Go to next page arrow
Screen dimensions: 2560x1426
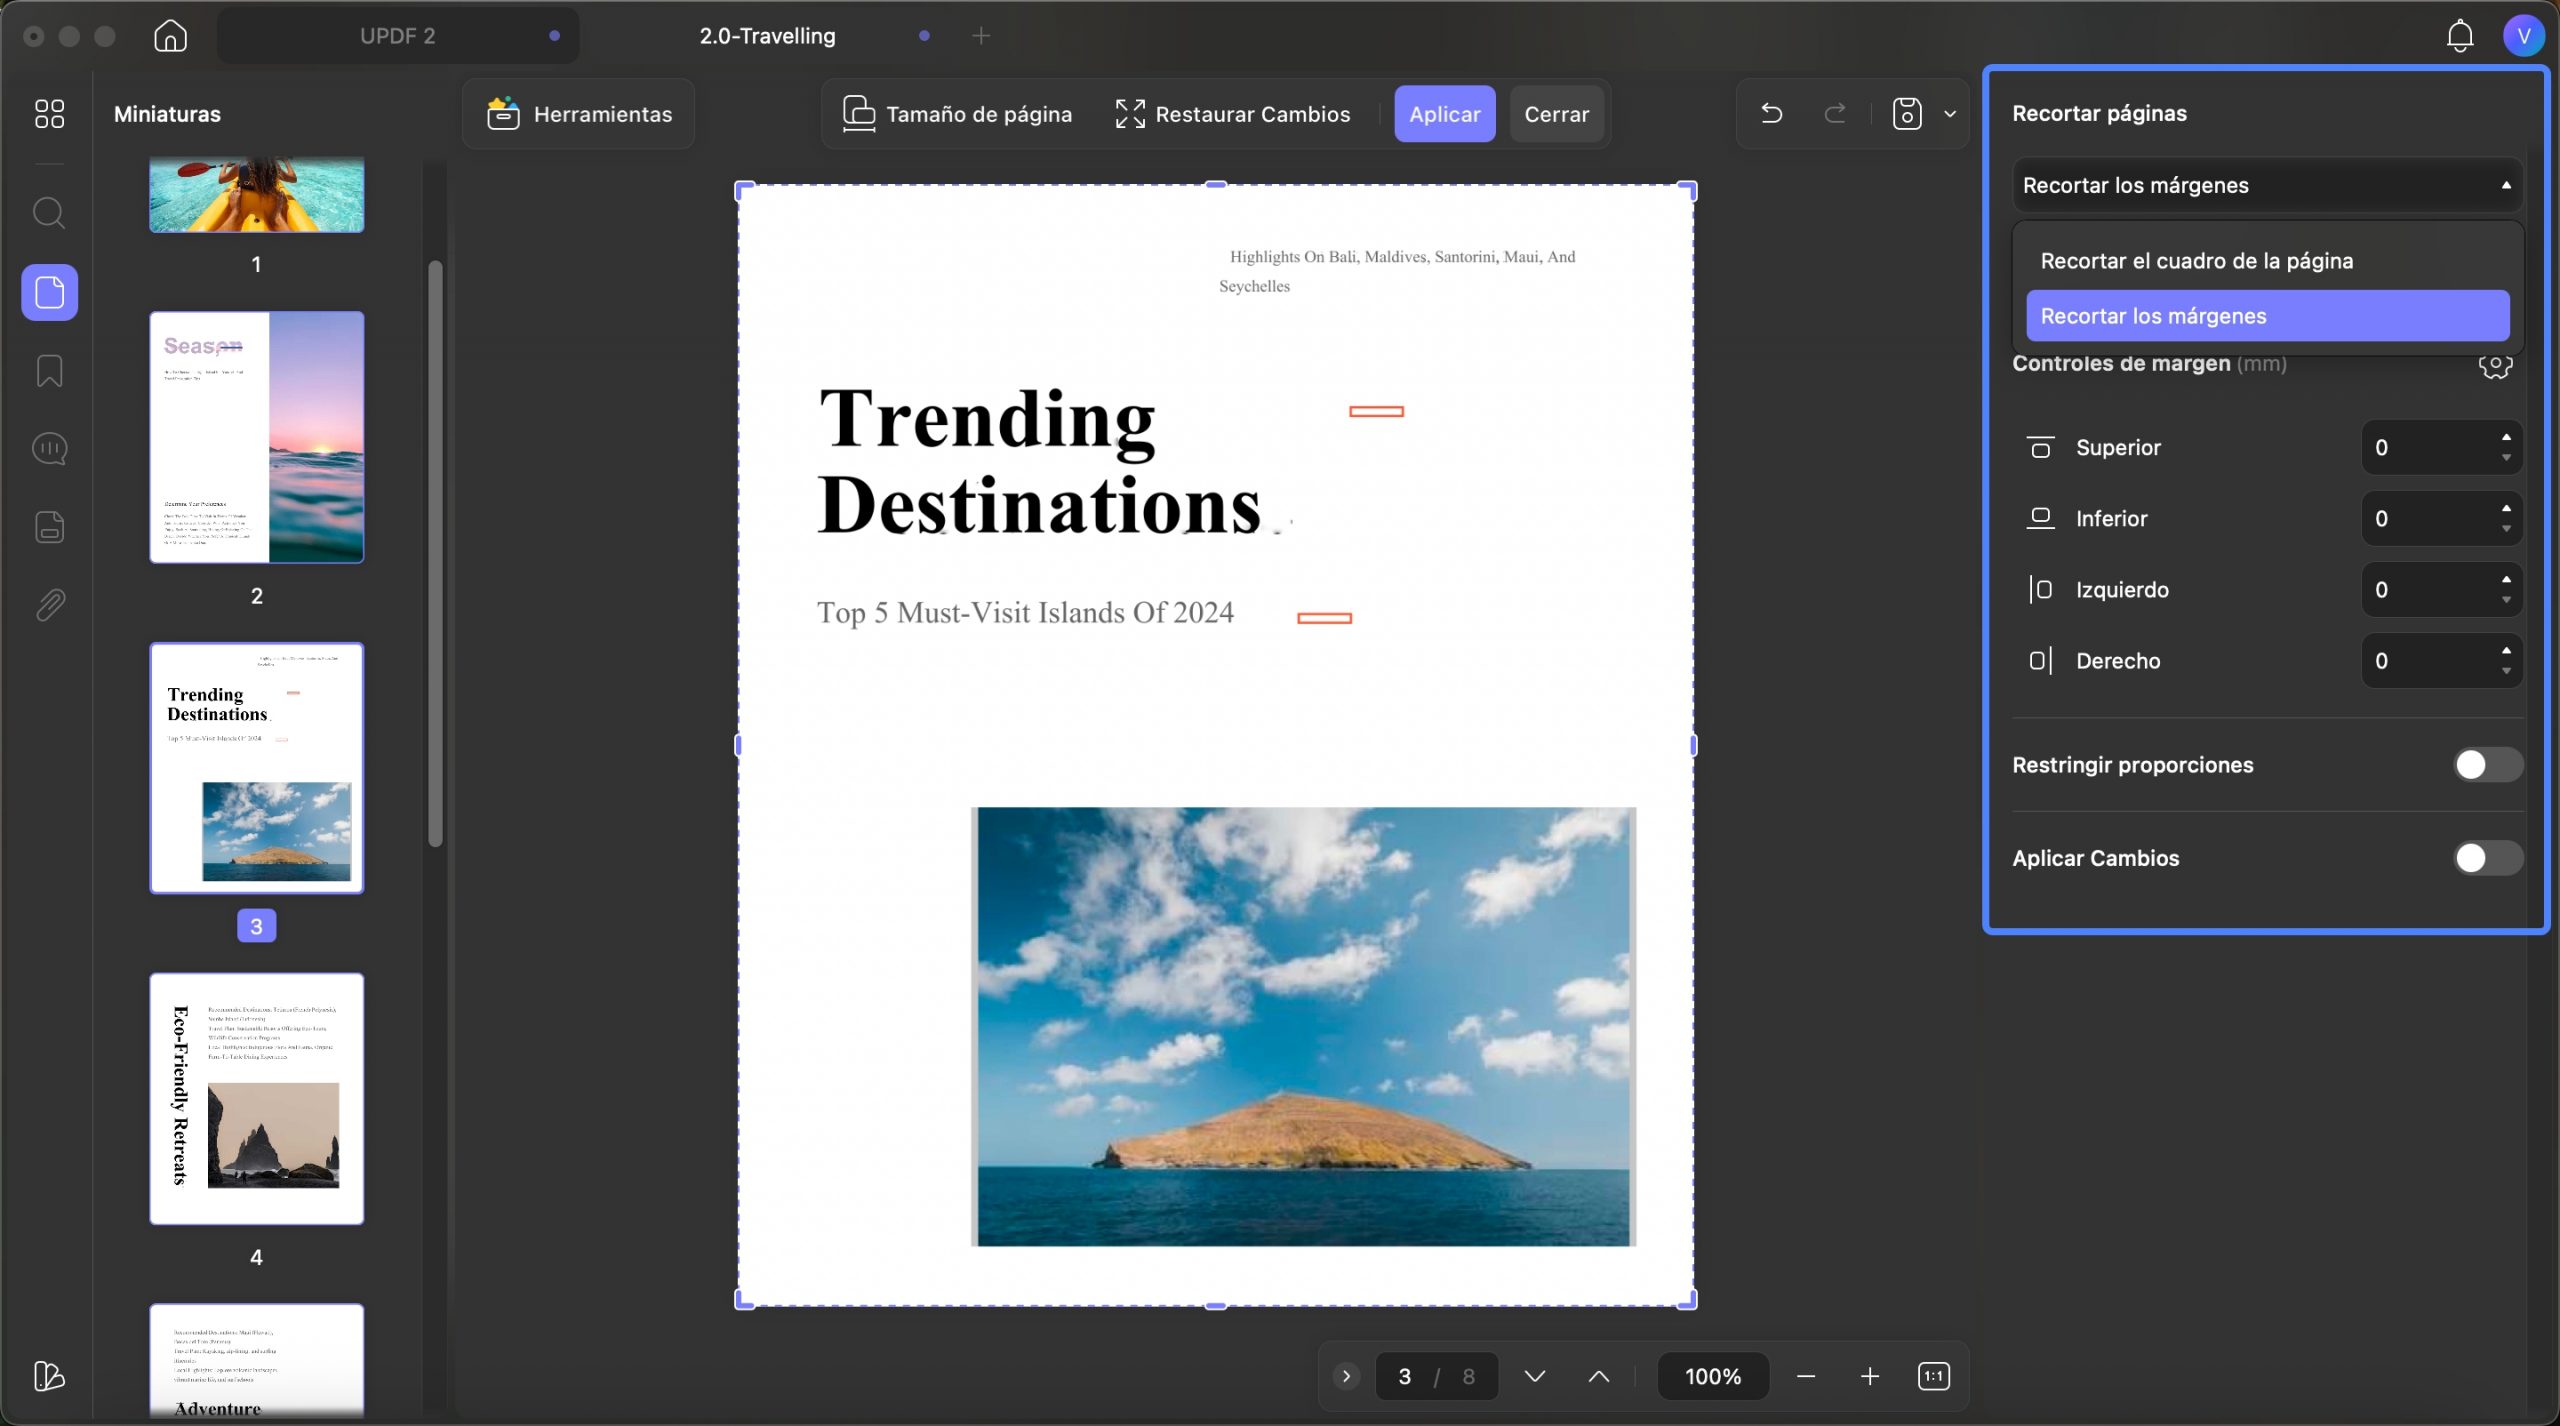1535,1376
